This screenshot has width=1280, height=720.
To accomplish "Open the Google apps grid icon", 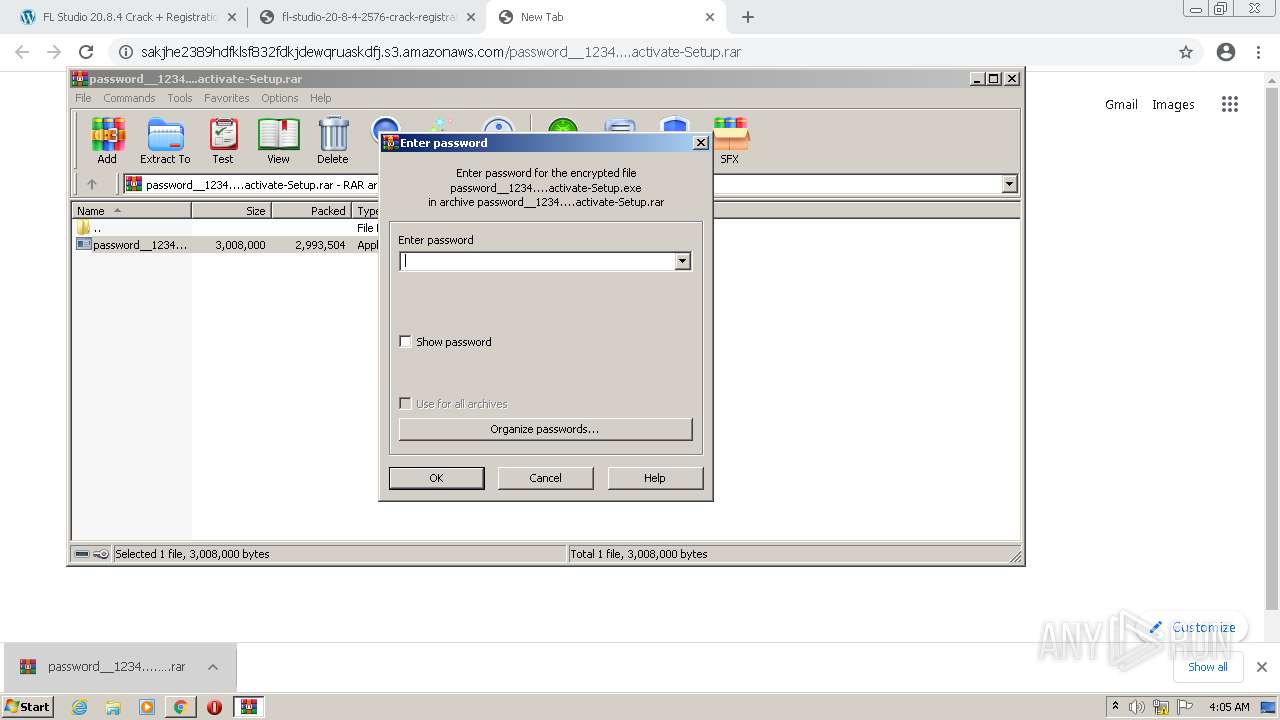I will click(x=1230, y=104).
